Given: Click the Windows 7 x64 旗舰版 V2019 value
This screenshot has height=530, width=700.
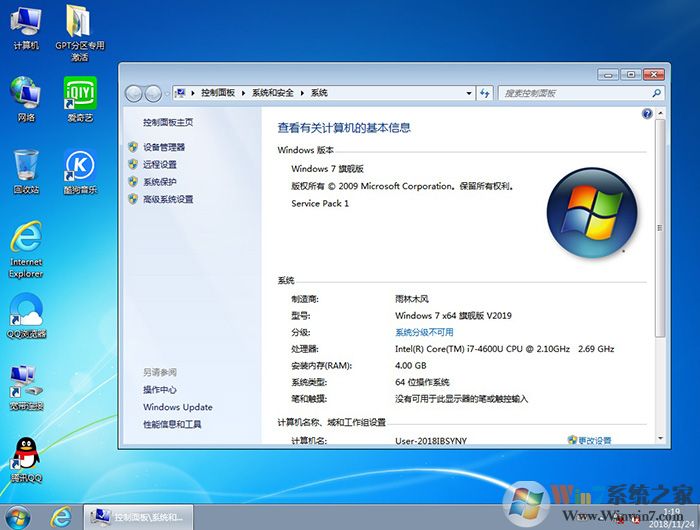Looking at the screenshot, I should (453, 316).
